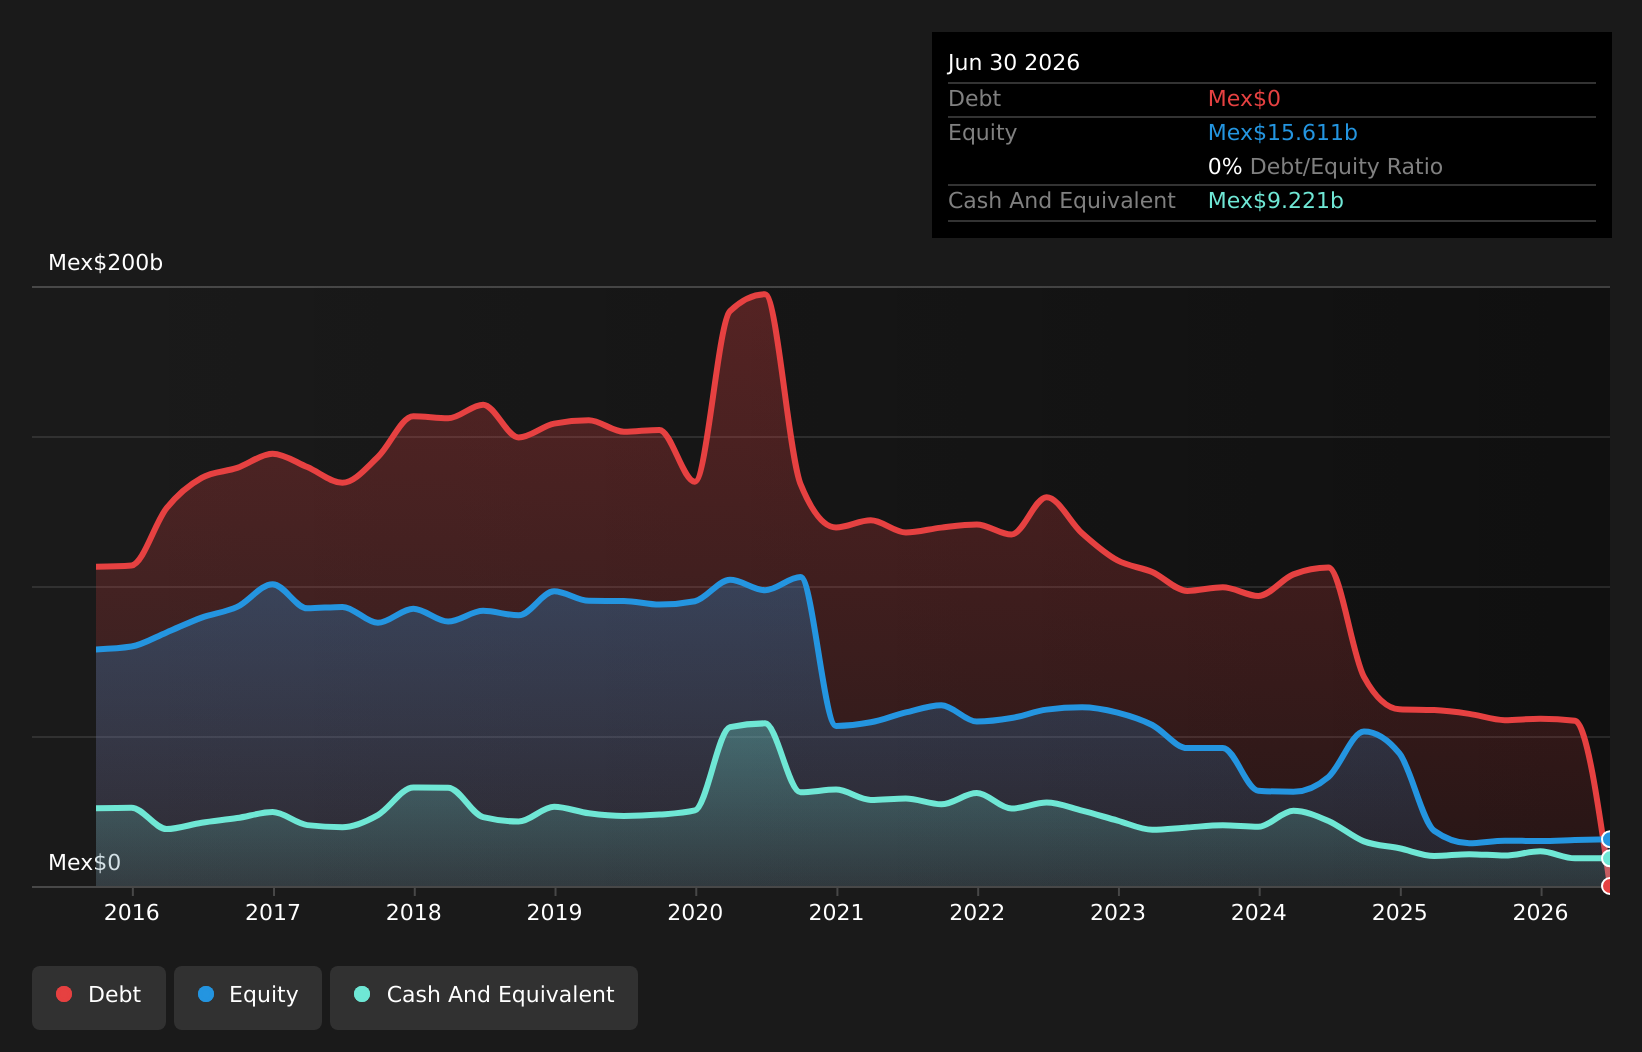Click the Mex$0 y-axis label

click(x=85, y=863)
